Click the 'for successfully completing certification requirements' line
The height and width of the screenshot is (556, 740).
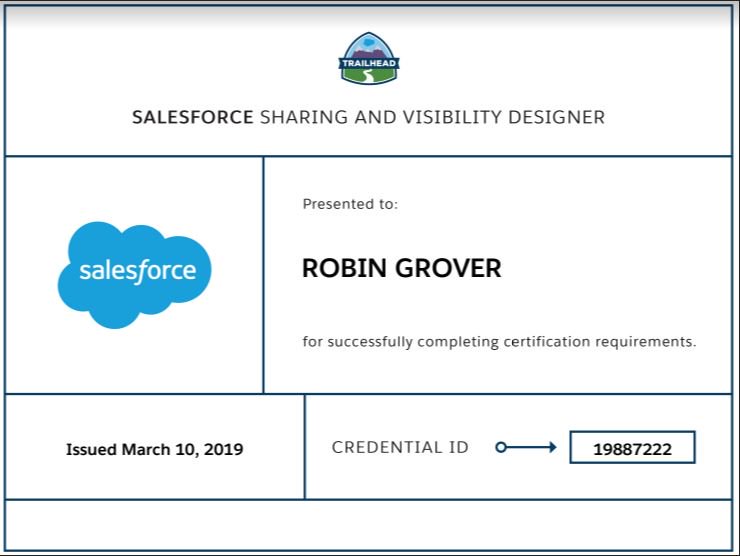499,341
